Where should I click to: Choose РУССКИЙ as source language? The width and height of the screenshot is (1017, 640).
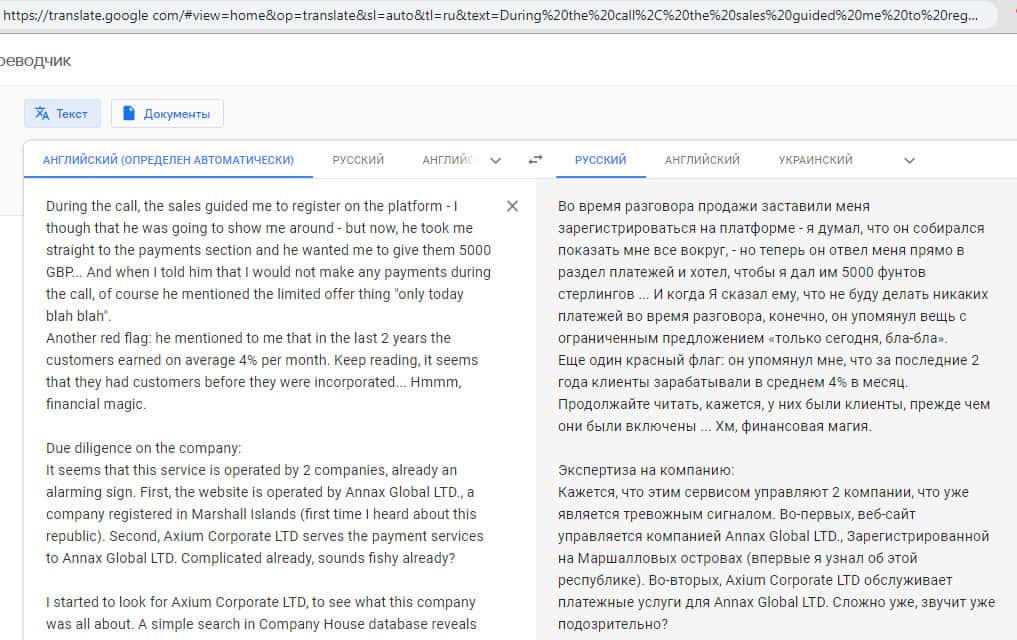[358, 160]
